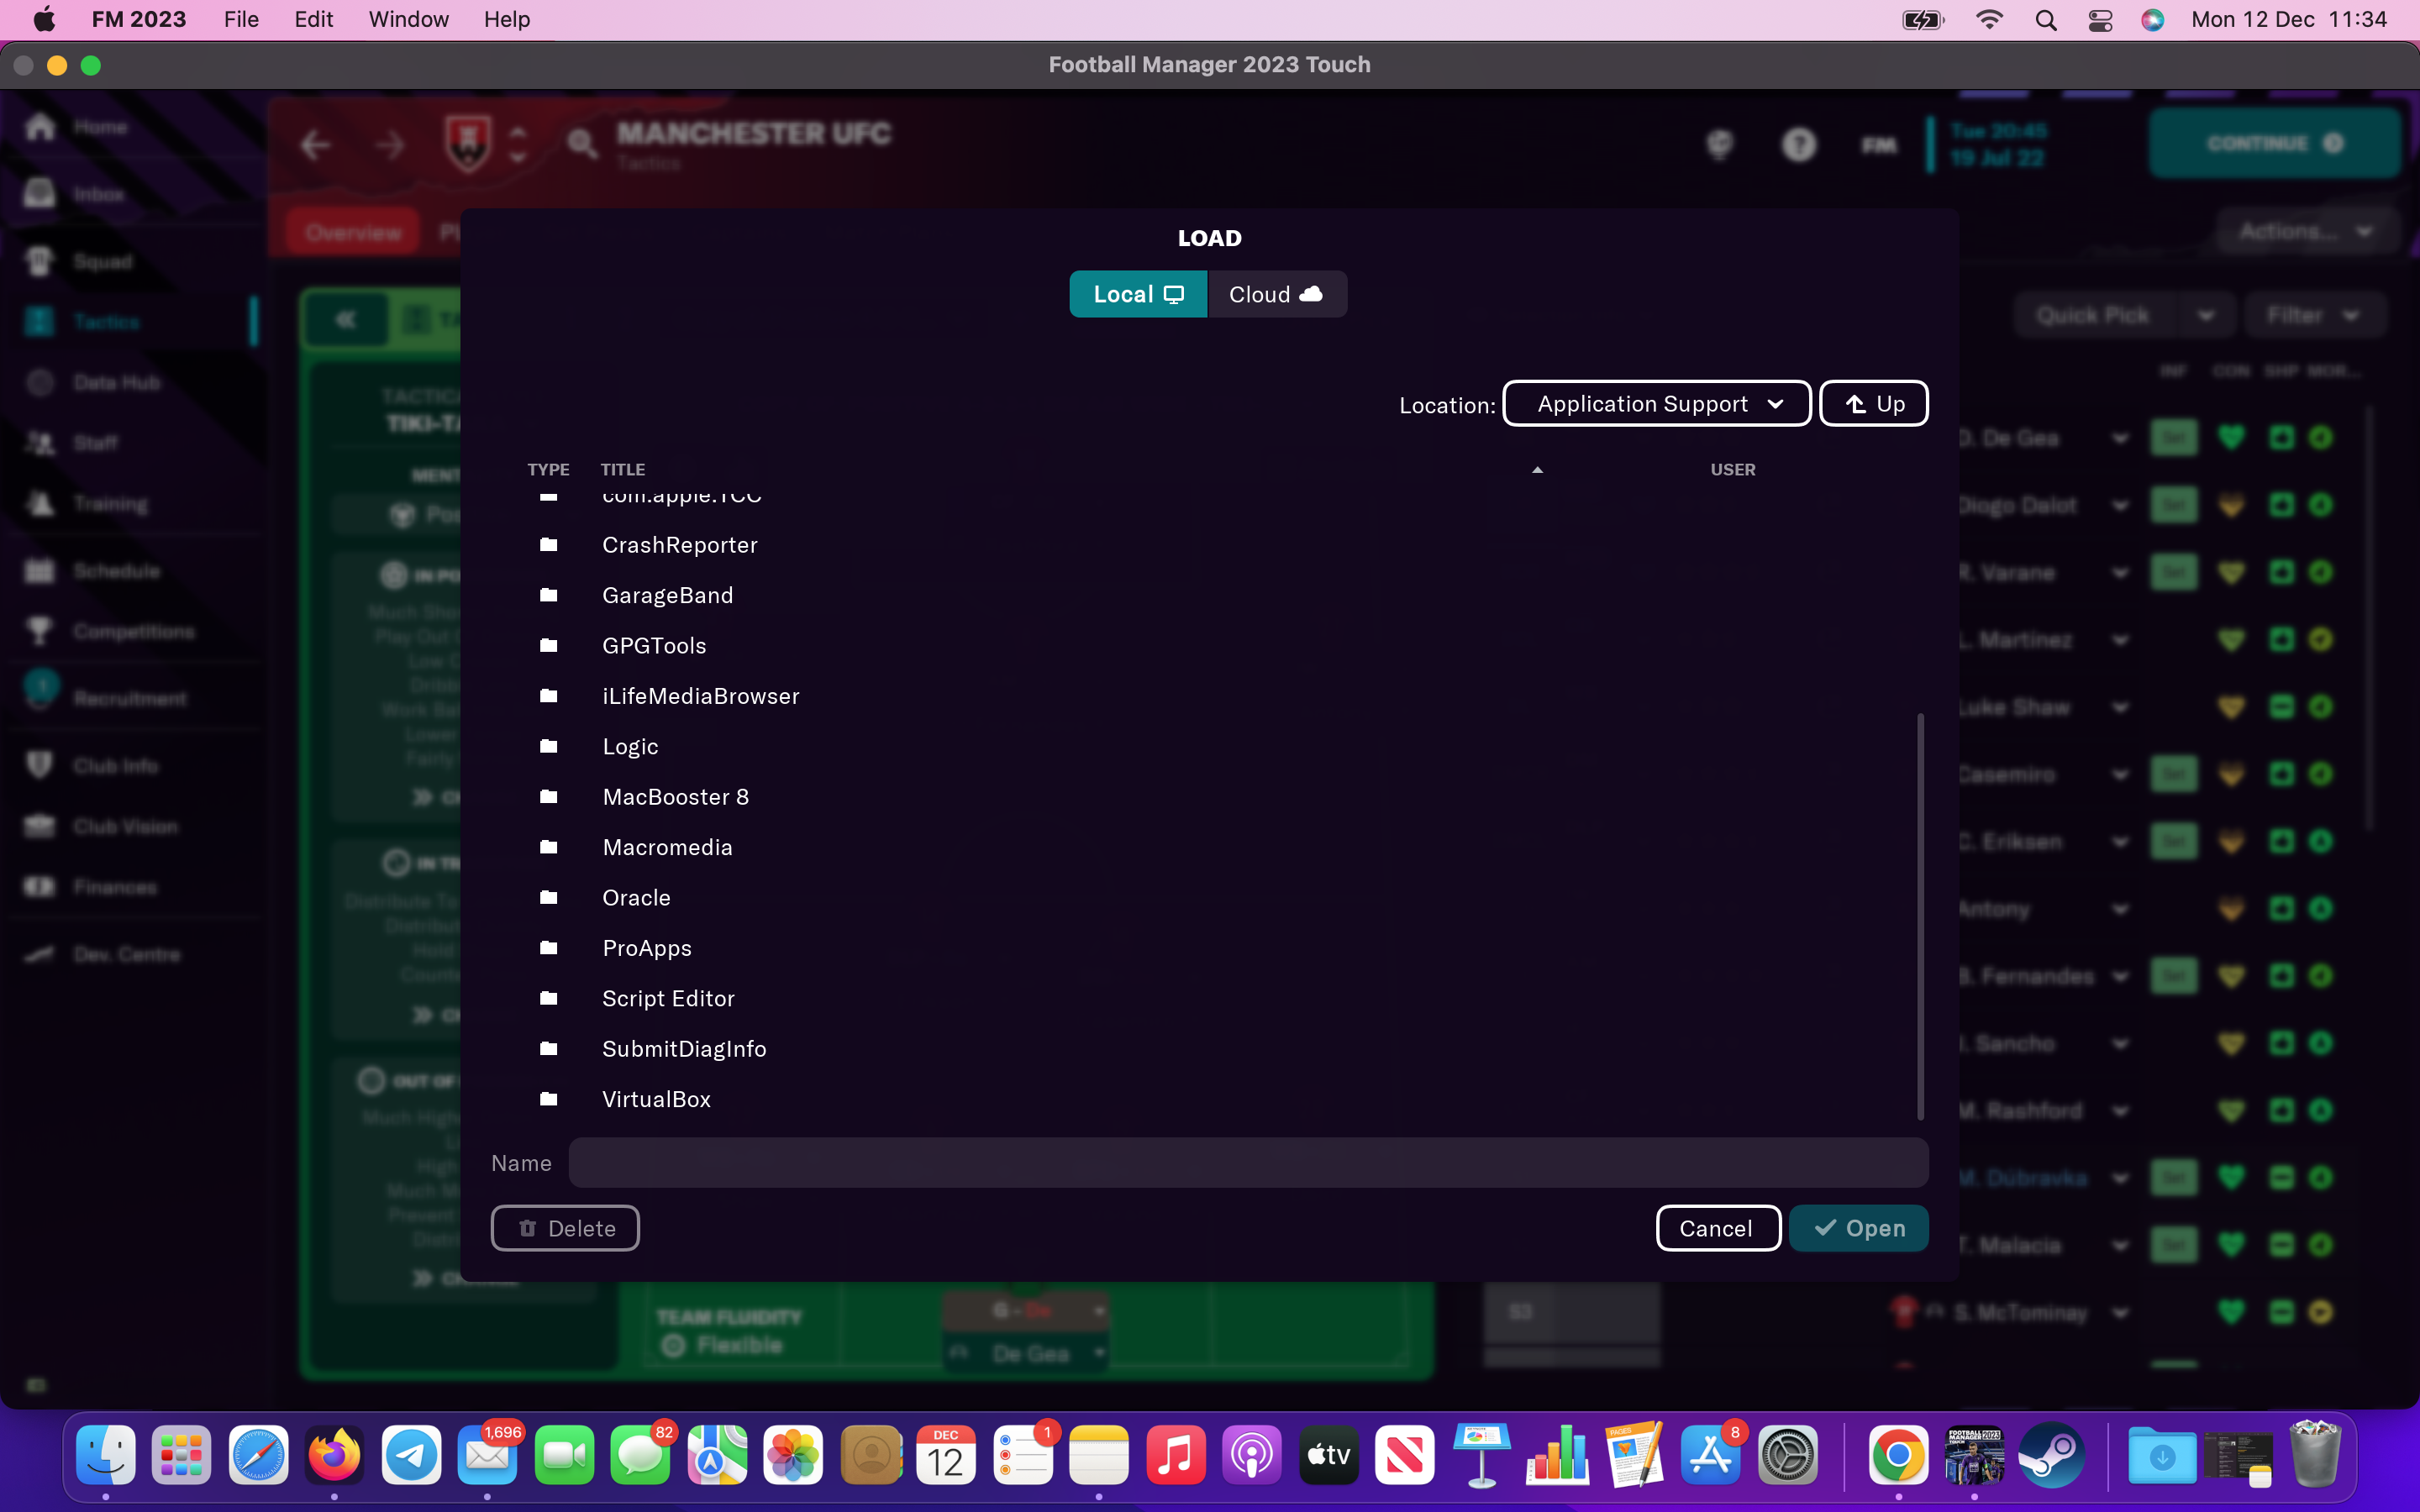Open the Quick Pick dropdown

click(2124, 316)
